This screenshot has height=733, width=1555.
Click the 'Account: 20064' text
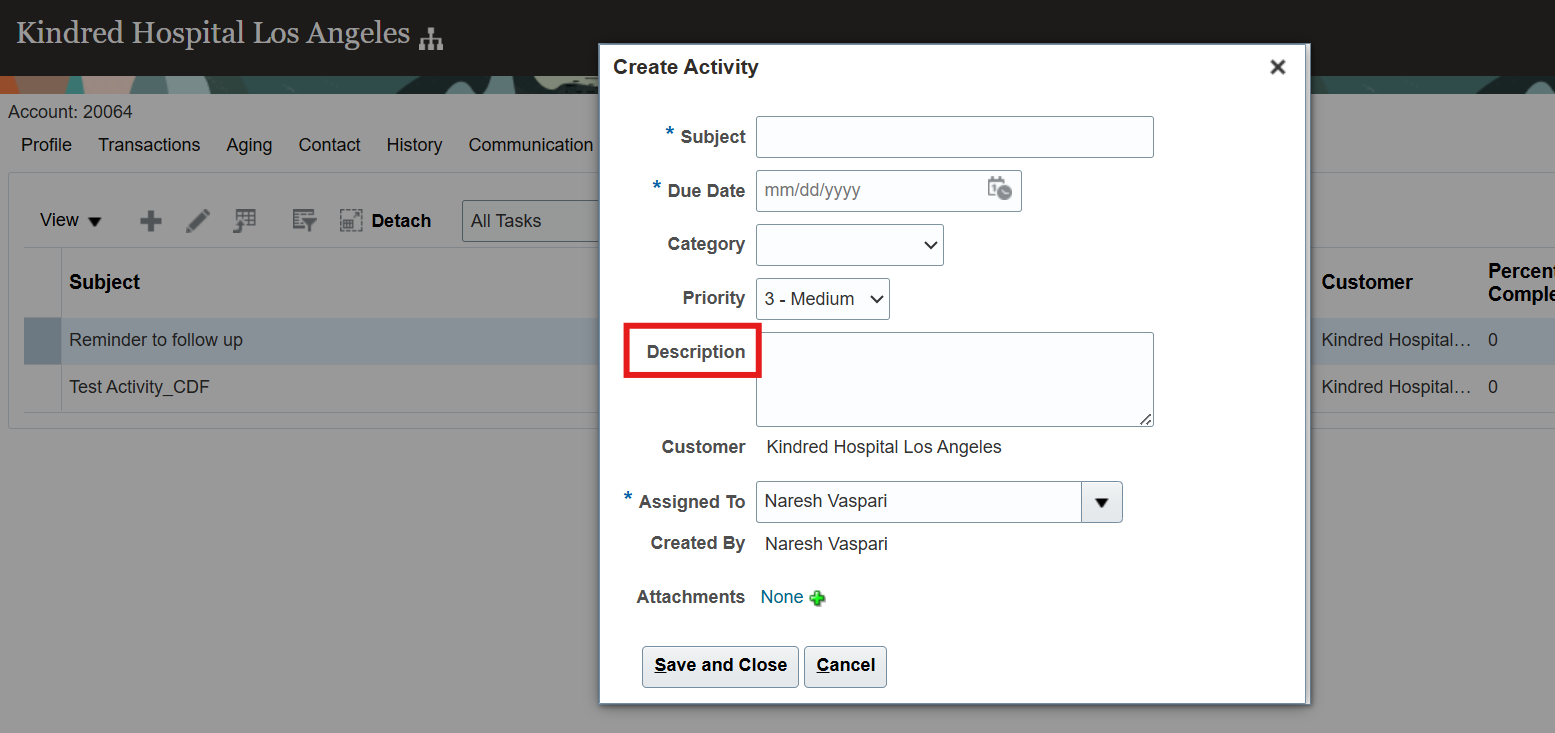tap(70, 112)
